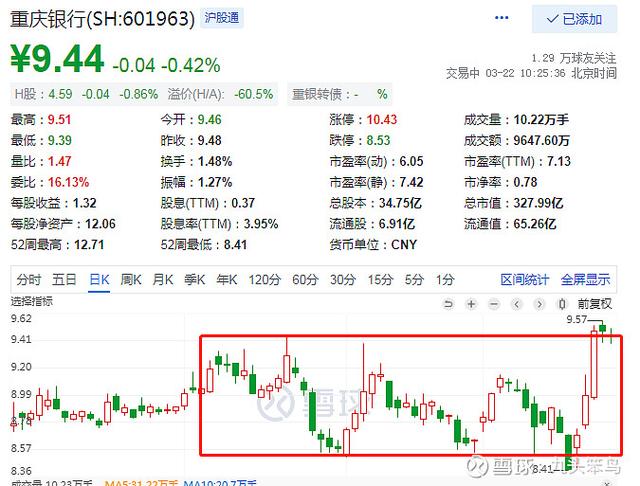Click the 全屏显示 fullscreen link
The height and width of the screenshot is (486, 640).
(x=585, y=280)
